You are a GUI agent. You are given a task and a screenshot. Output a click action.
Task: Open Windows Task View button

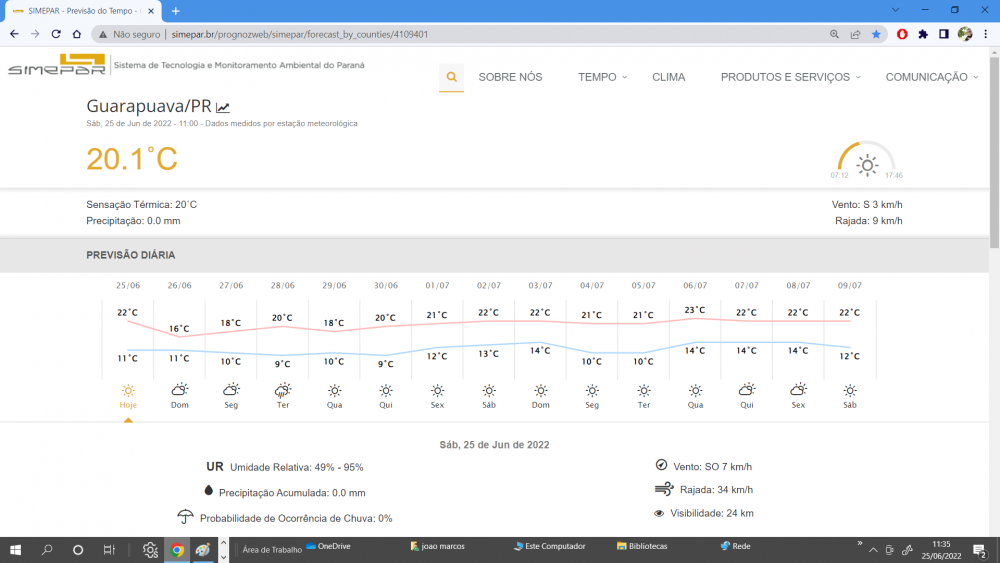(109, 550)
